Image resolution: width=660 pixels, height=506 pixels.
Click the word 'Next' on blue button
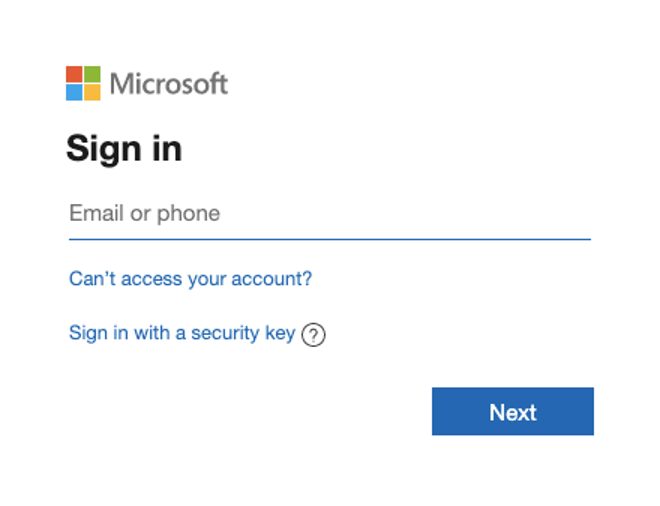click(513, 412)
